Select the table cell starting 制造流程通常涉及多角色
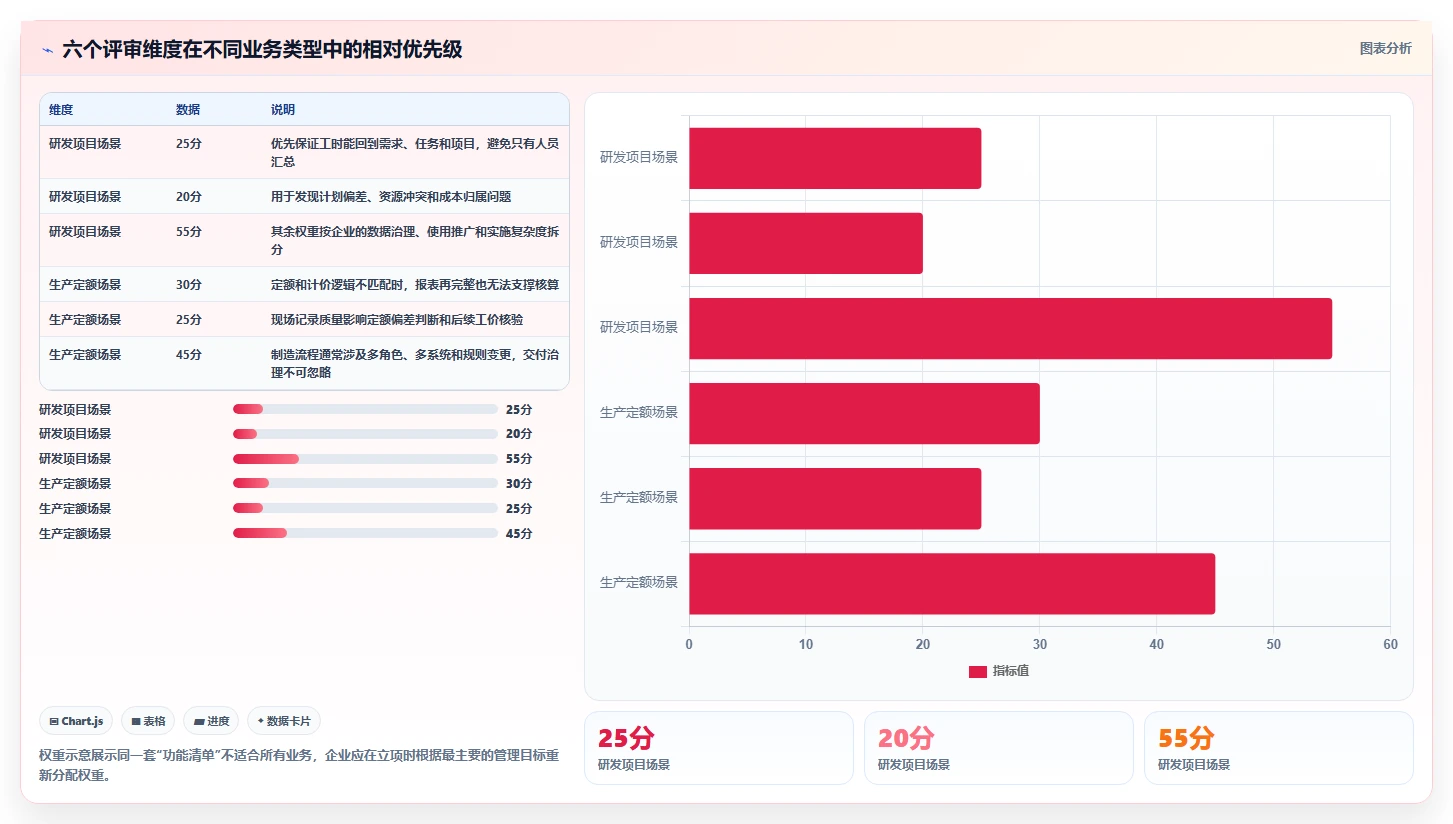Viewport: 1453px width, 824px height. pyautogui.click(x=415, y=363)
